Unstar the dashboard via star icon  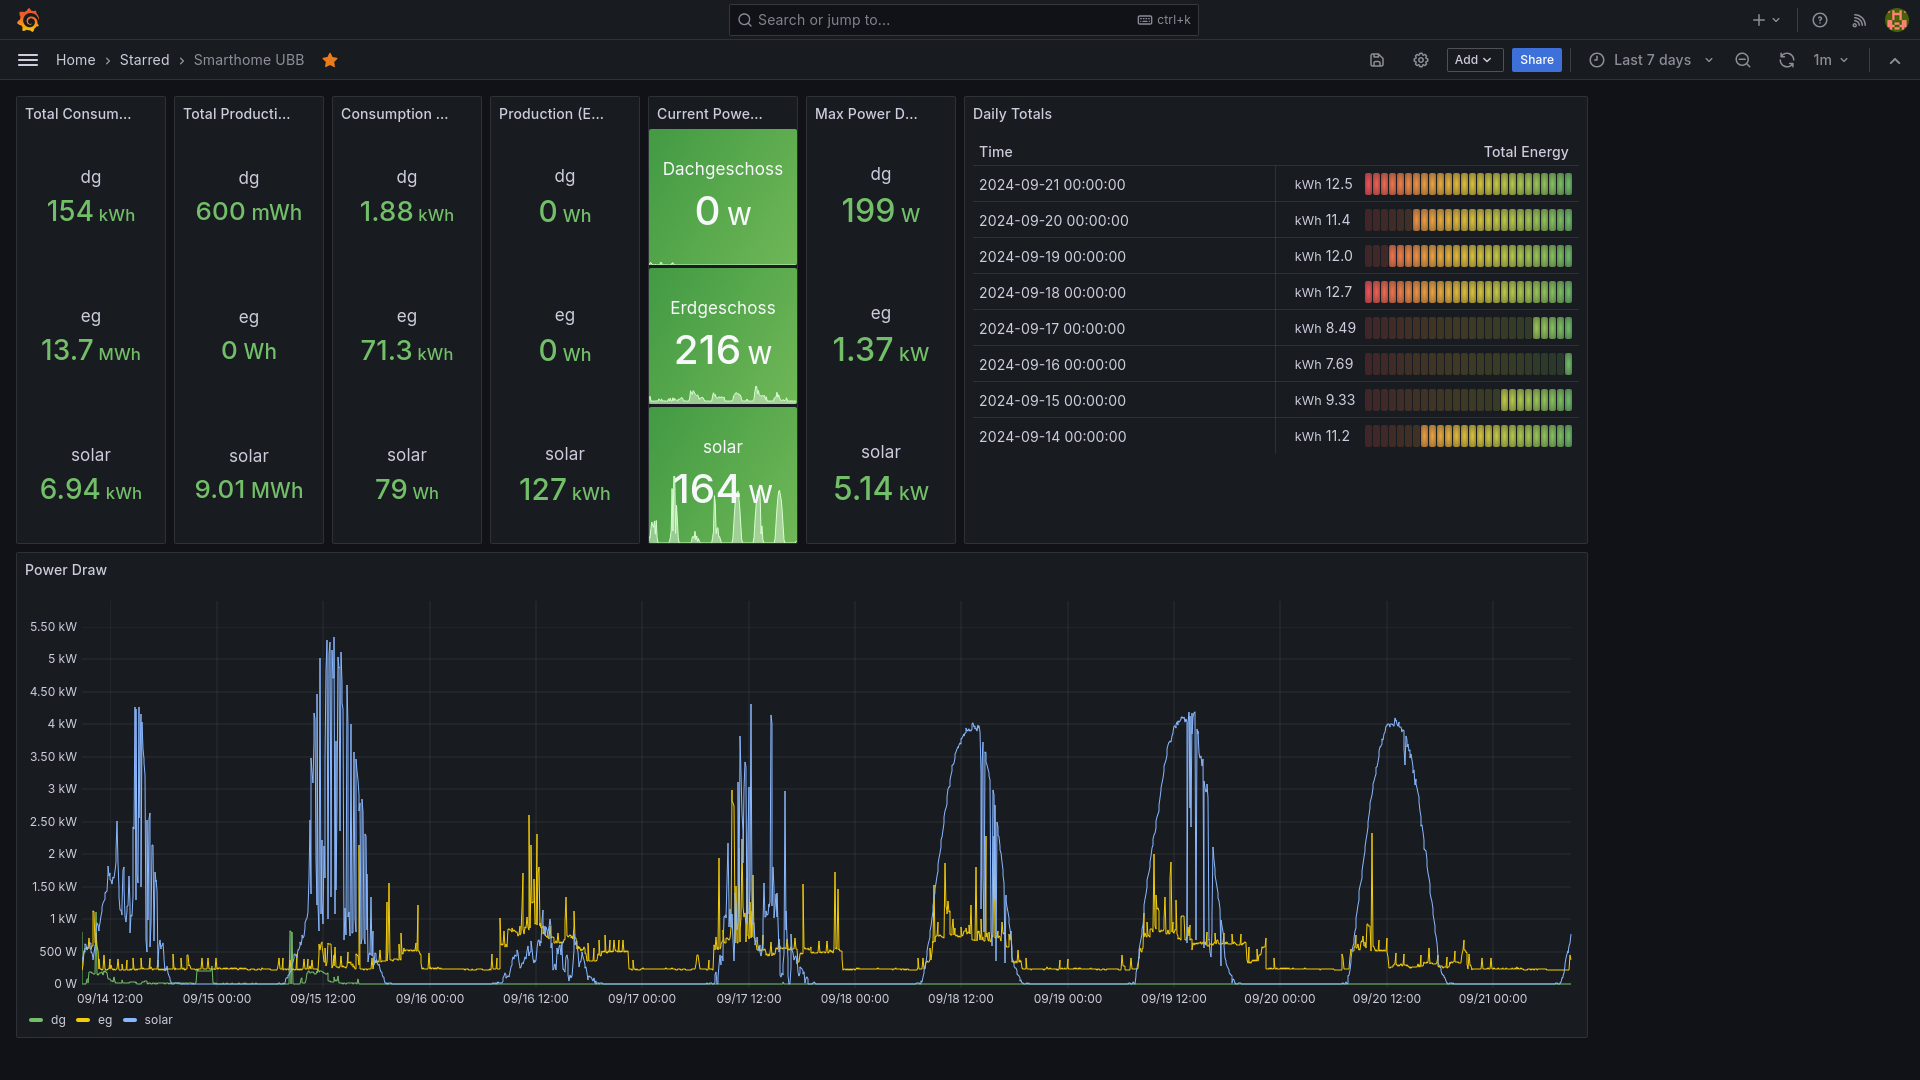coord(330,60)
